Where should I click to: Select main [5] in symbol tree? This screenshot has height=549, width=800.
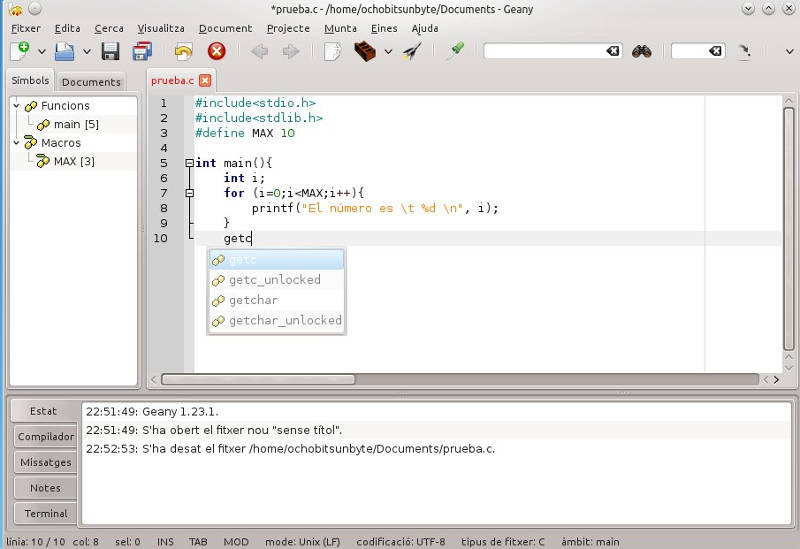point(76,124)
